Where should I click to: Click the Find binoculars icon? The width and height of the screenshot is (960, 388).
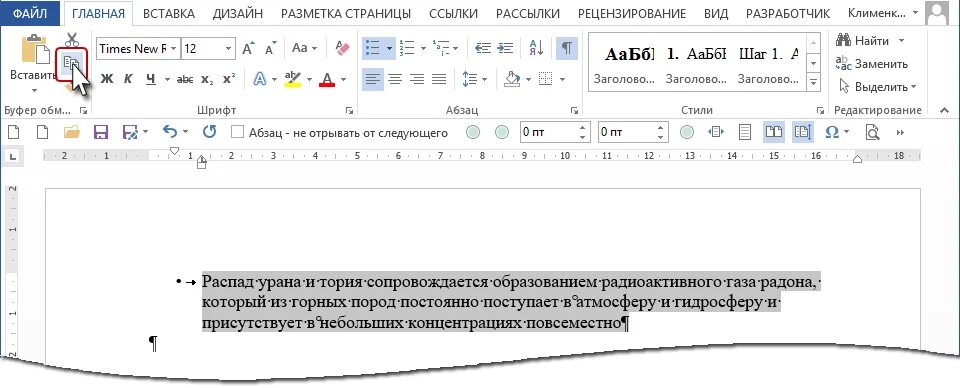pyautogui.click(x=844, y=41)
